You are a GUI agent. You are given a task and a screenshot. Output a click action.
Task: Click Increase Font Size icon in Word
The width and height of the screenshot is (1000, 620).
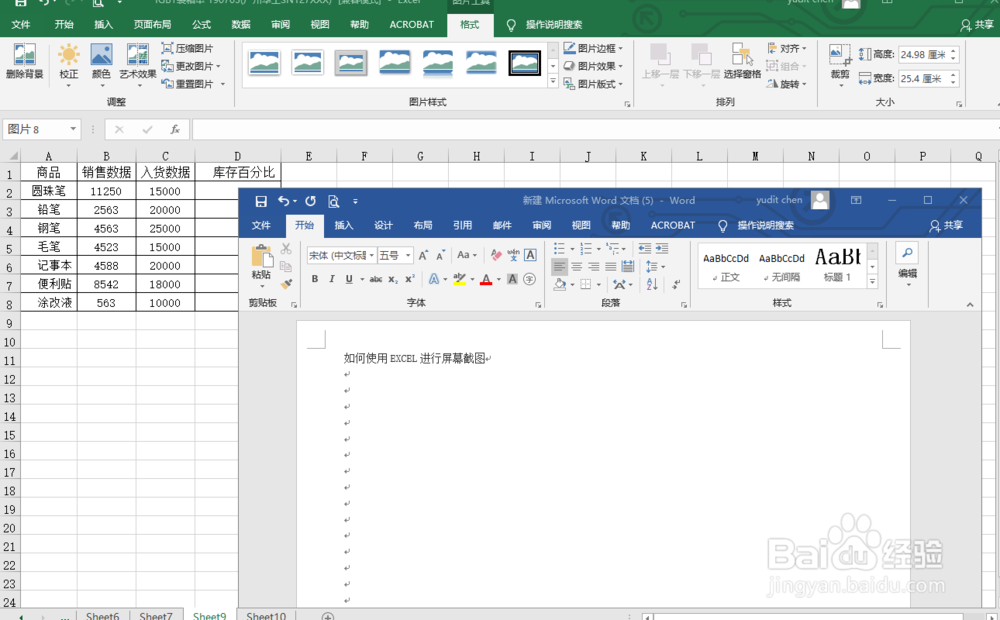(x=423, y=255)
